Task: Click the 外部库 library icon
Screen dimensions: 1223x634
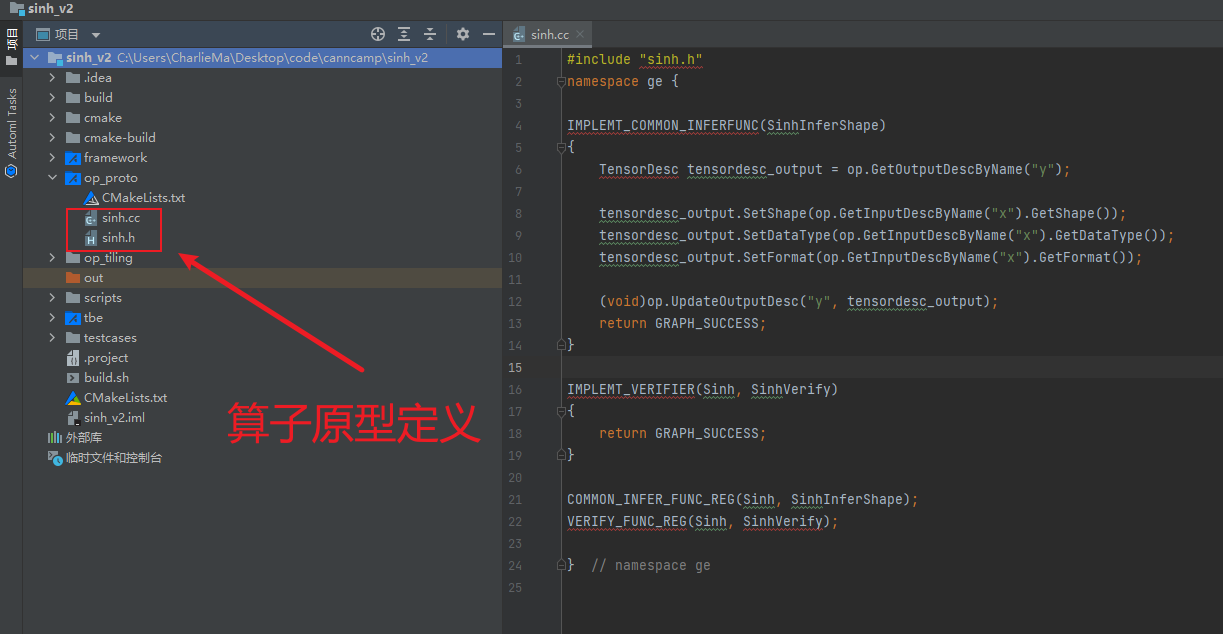Action: tap(55, 438)
